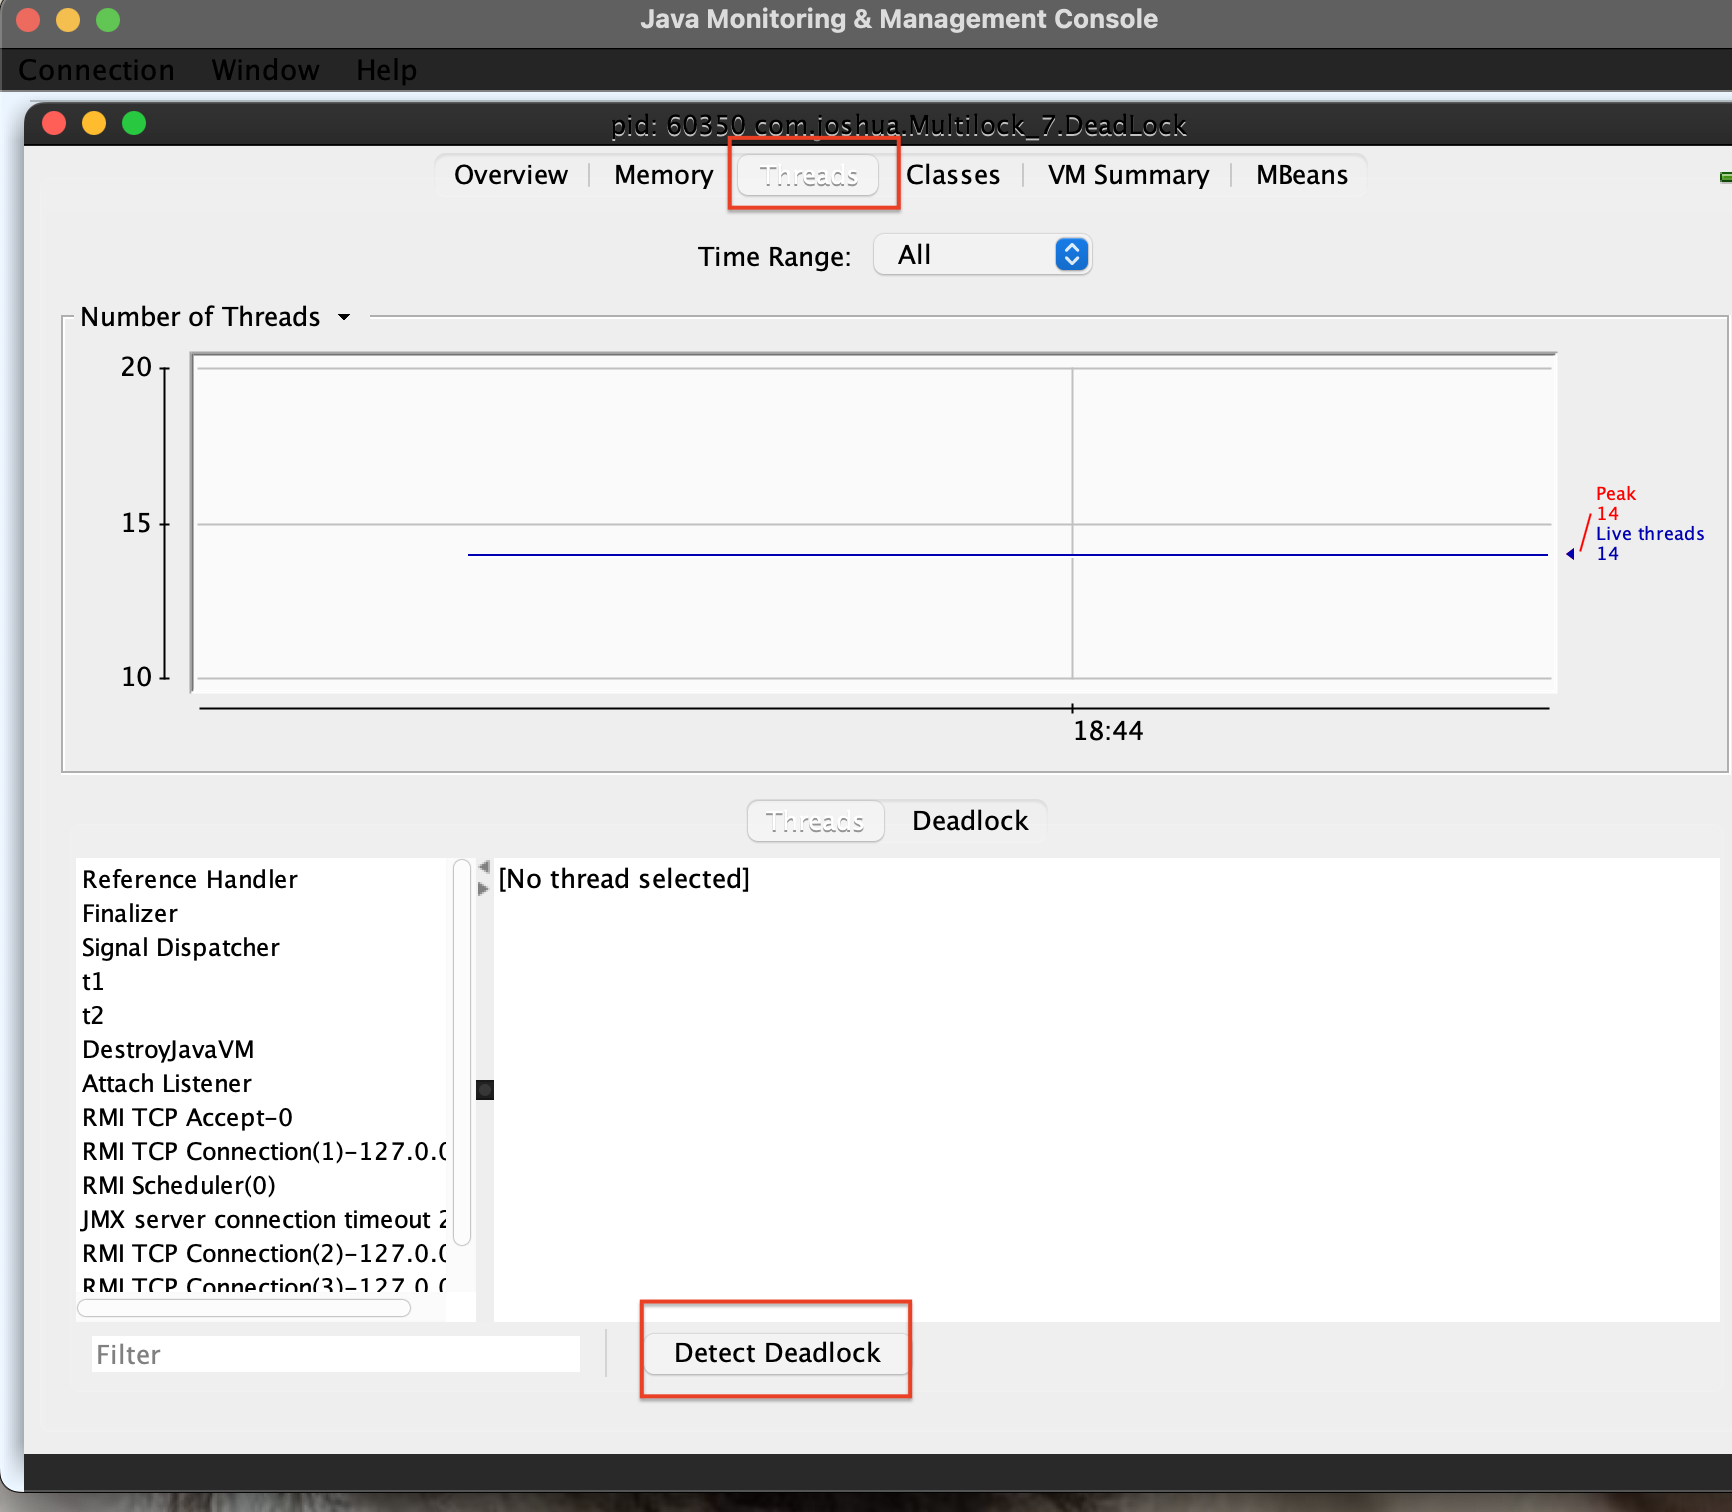1732x1512 pixels.
Task: Select the Finalizer thread
Action: click(129, 913)
